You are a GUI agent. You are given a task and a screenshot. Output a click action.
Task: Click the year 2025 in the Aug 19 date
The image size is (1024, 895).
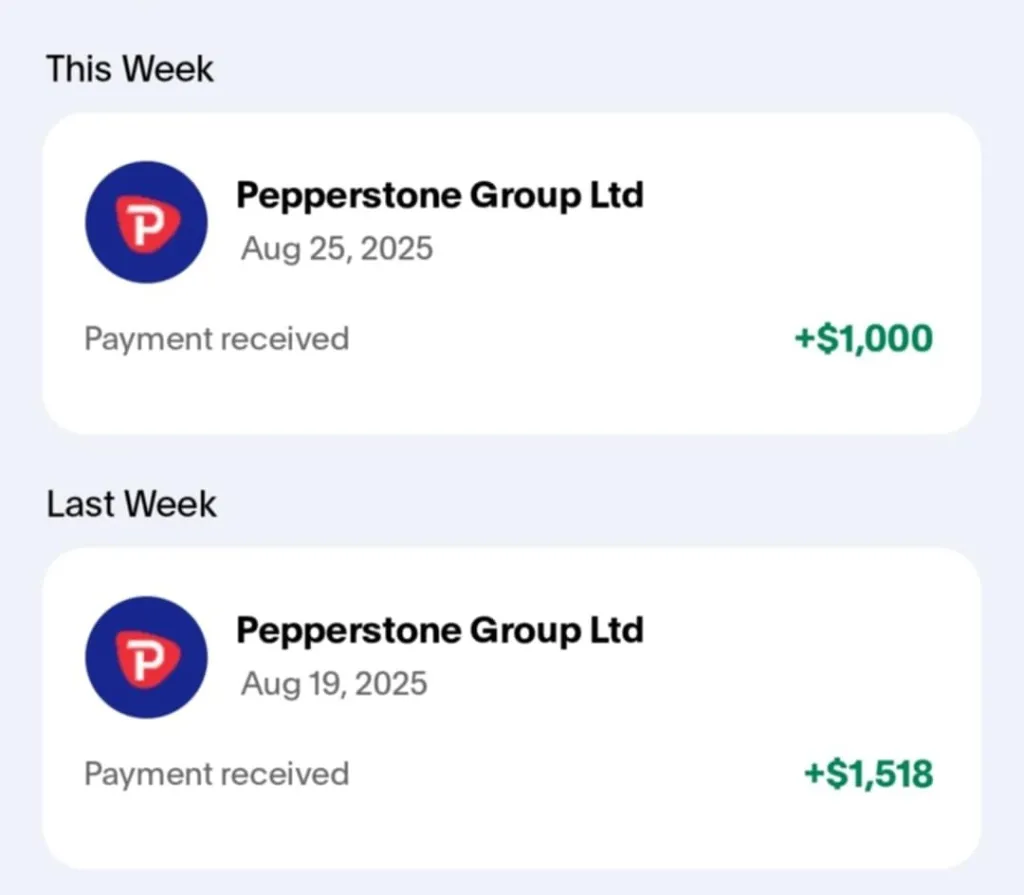click(390, 684)
